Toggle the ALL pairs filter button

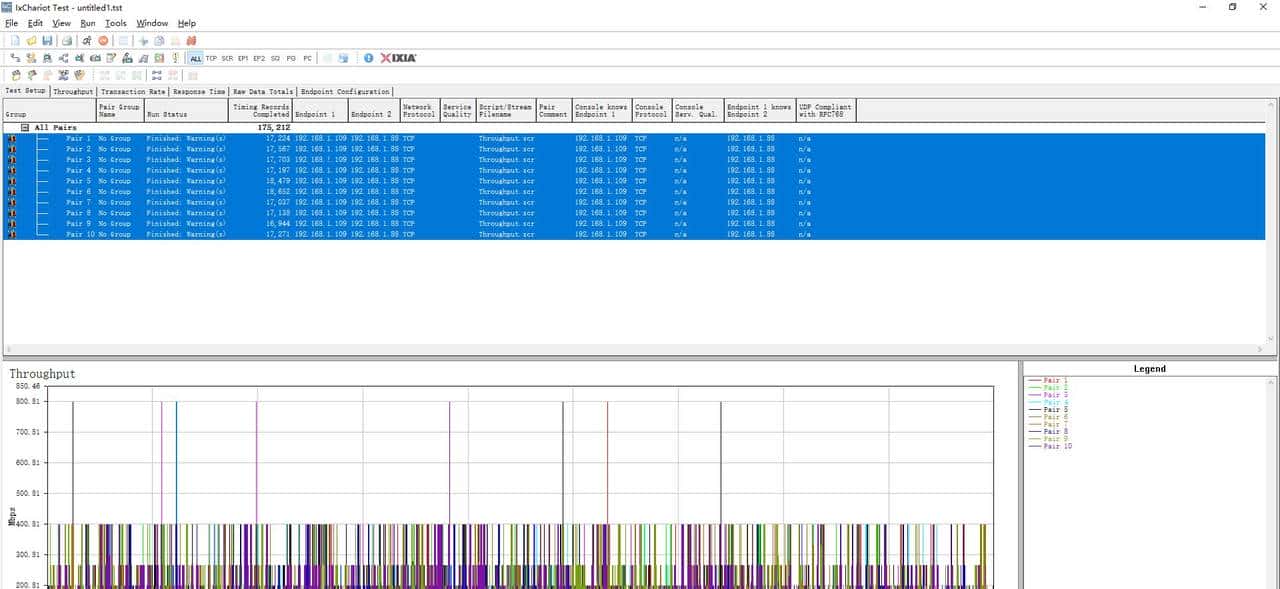[195, 58]
